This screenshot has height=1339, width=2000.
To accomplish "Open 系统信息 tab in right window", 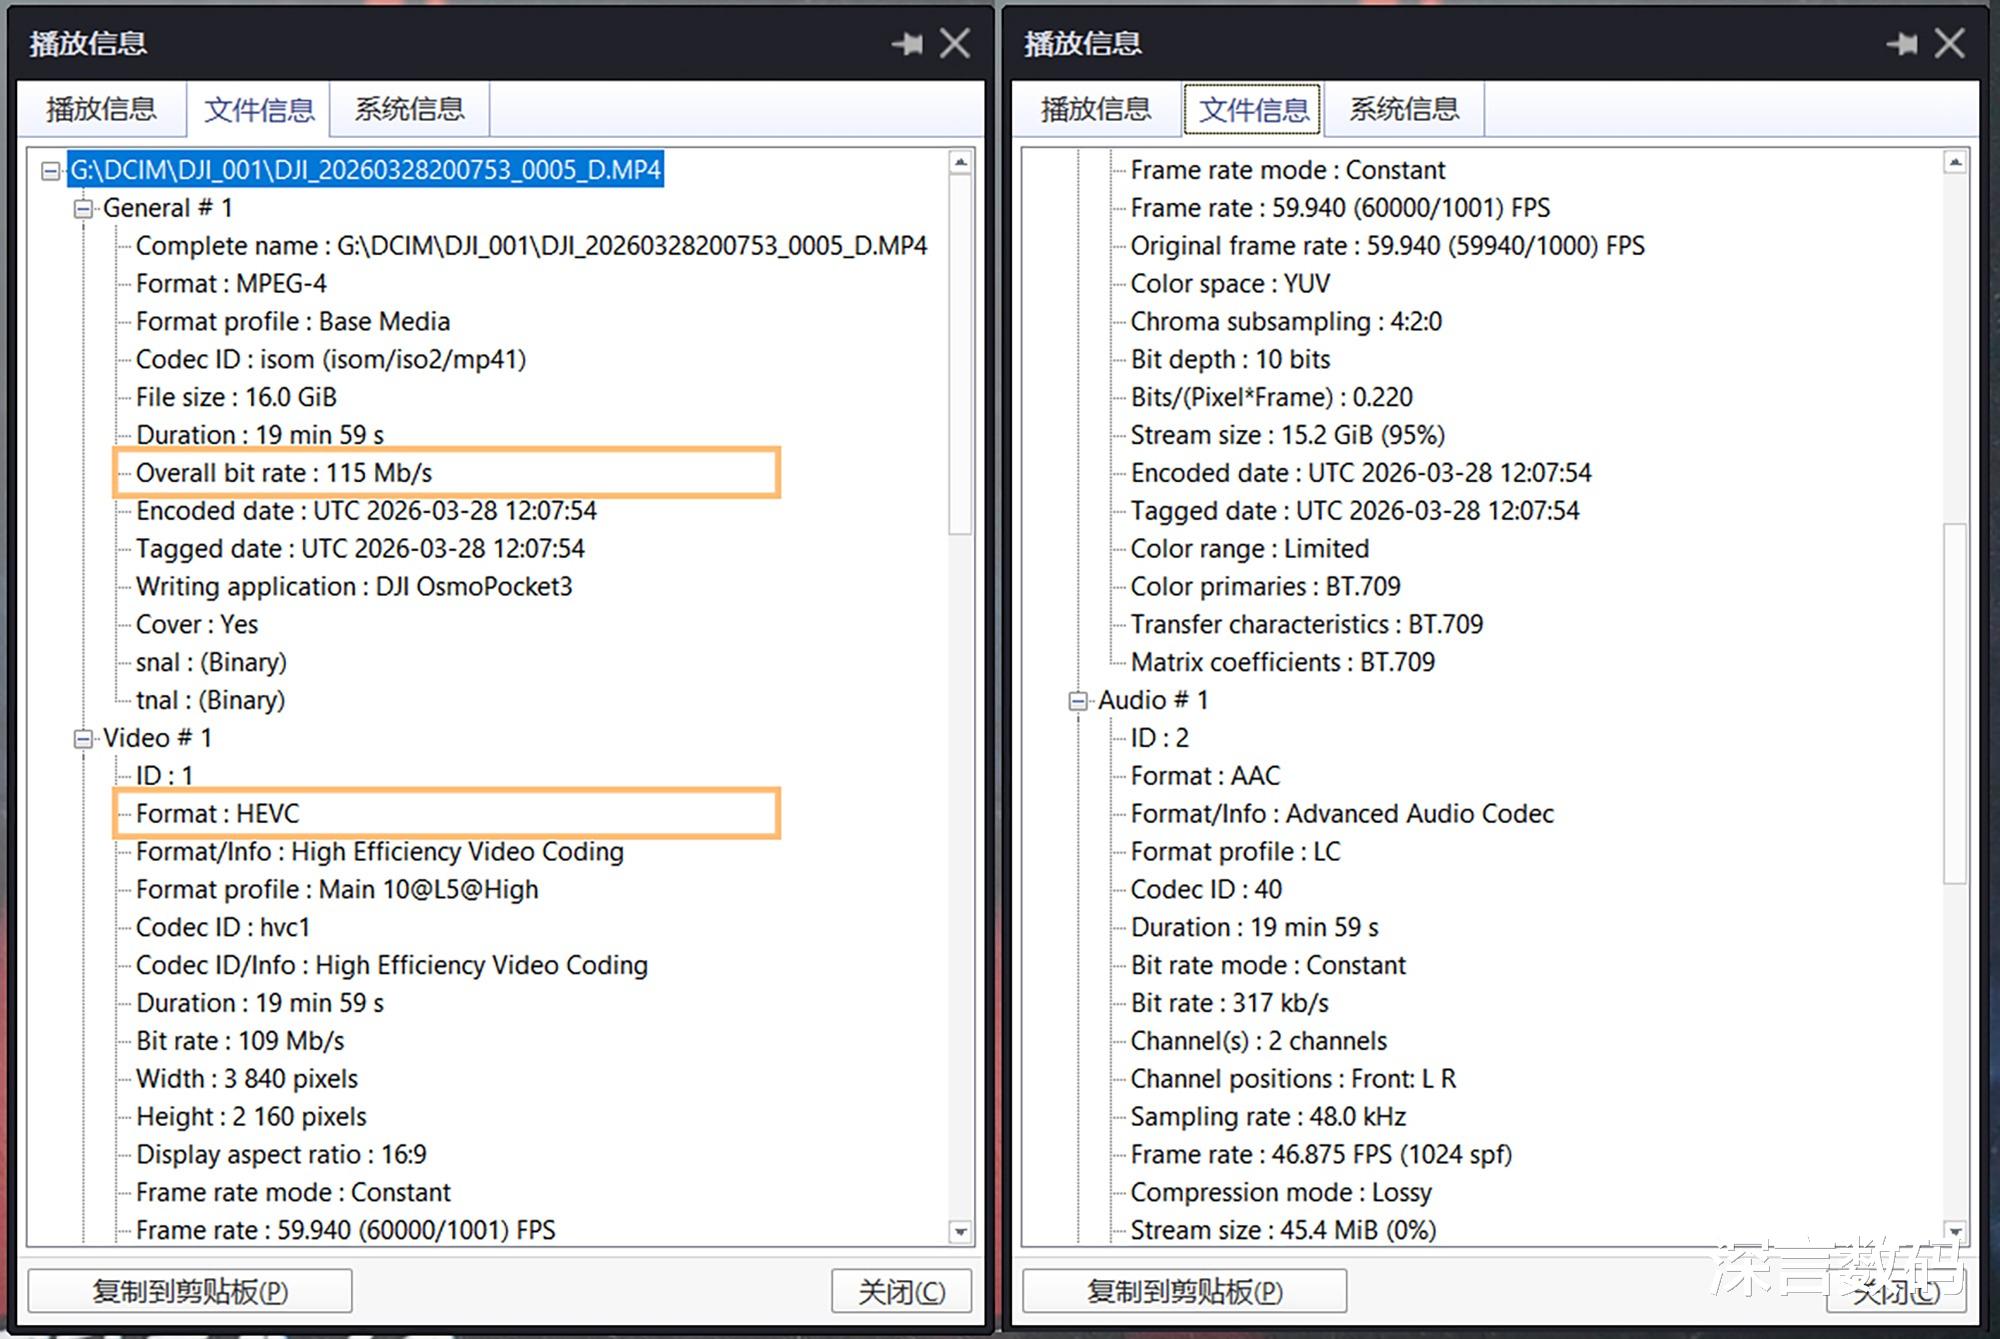I will tap(1404, 109).
